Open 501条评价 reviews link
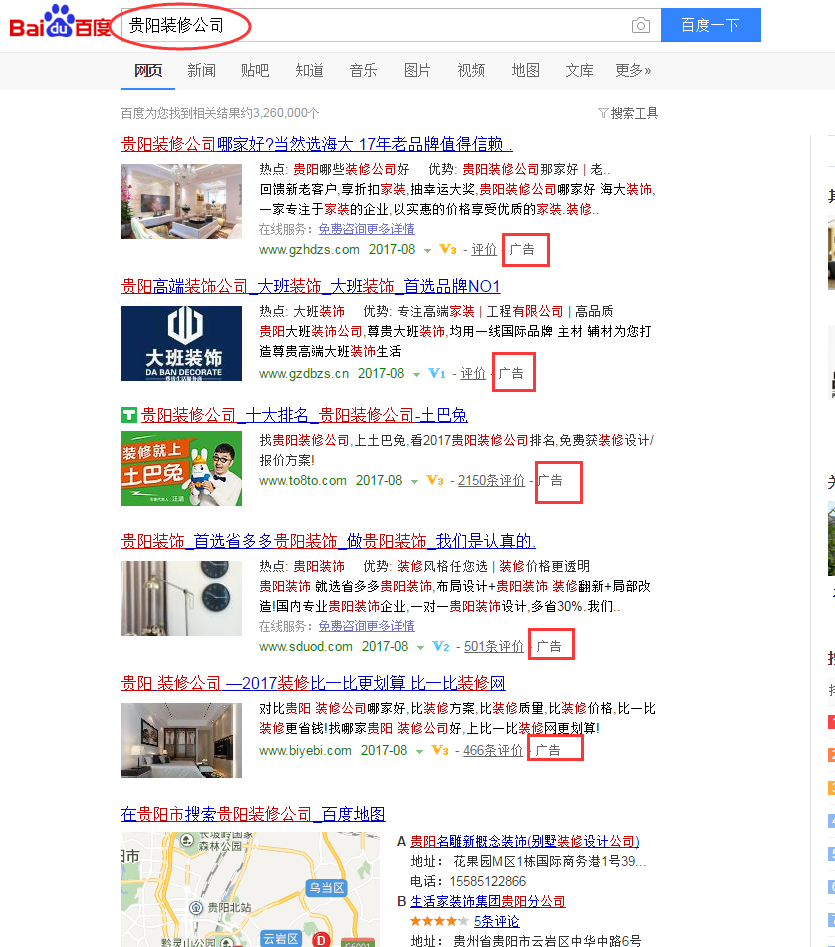Image resolution: width=835 pixels, height=947 pixels. coord(494,647)
